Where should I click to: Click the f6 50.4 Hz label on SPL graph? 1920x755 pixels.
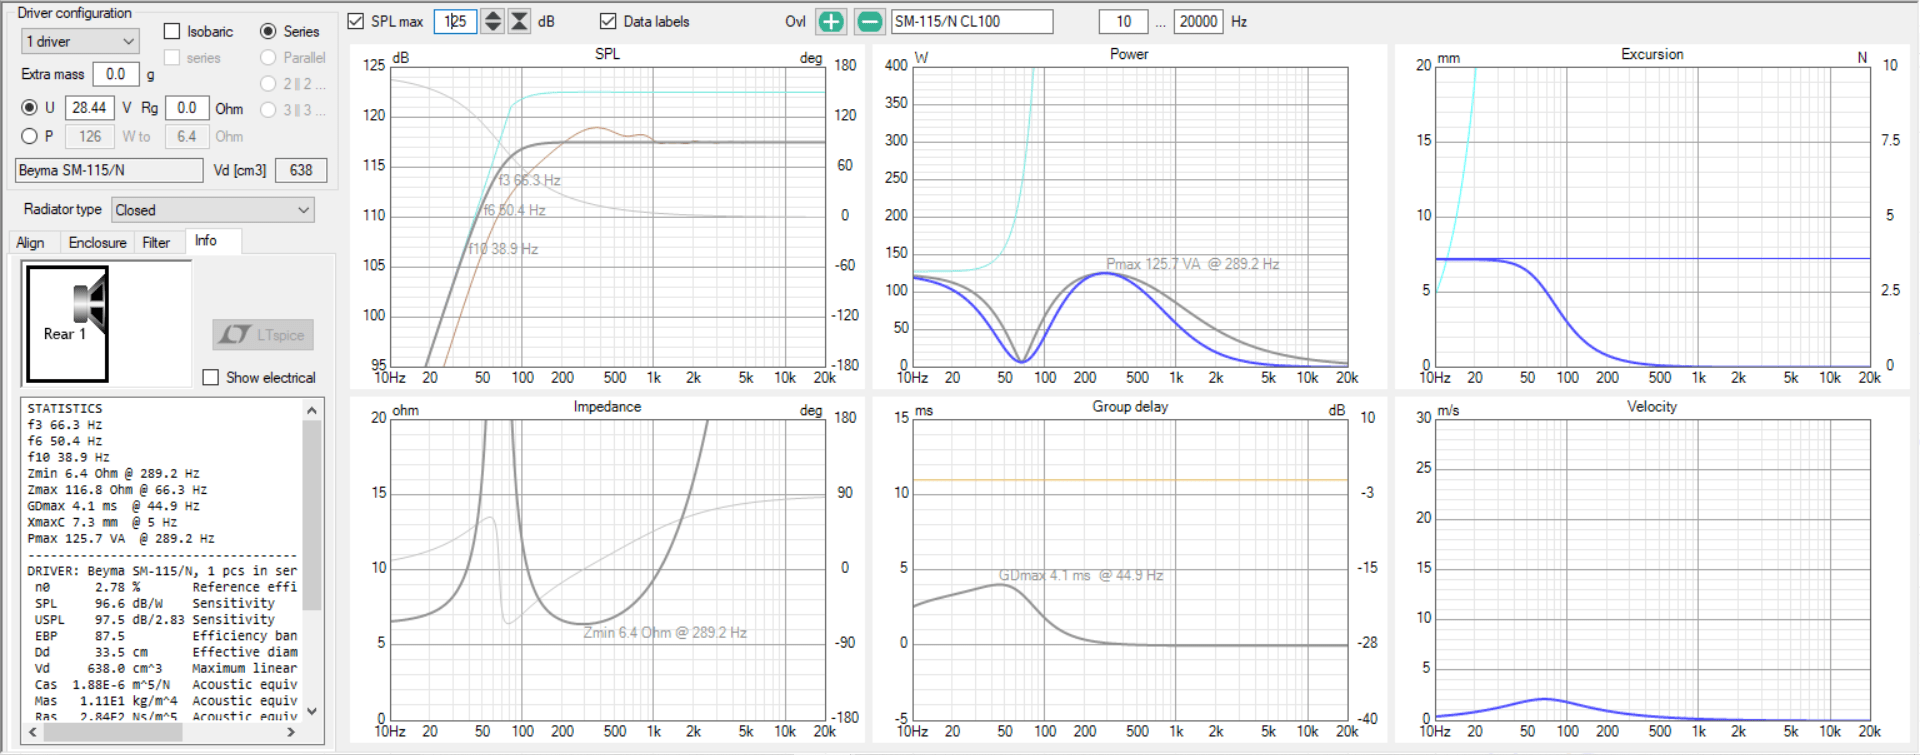coord(514,210)
